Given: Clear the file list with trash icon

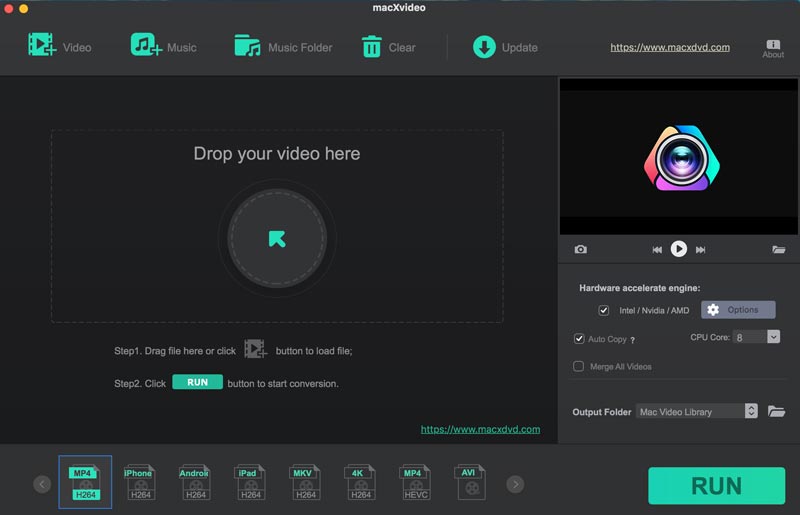Looking at the screenshot, I should point(371,46).
